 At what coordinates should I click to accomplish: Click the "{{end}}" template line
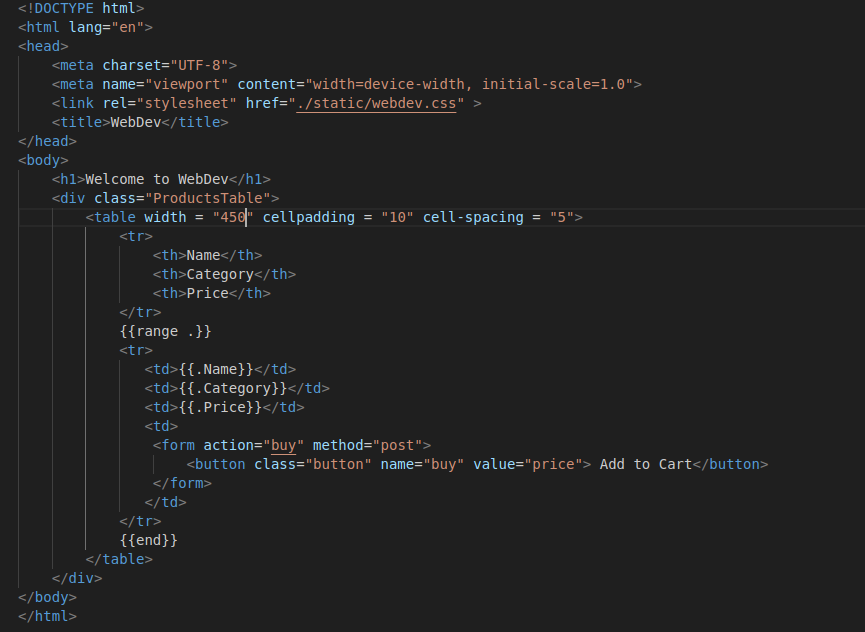click(148, 540)
